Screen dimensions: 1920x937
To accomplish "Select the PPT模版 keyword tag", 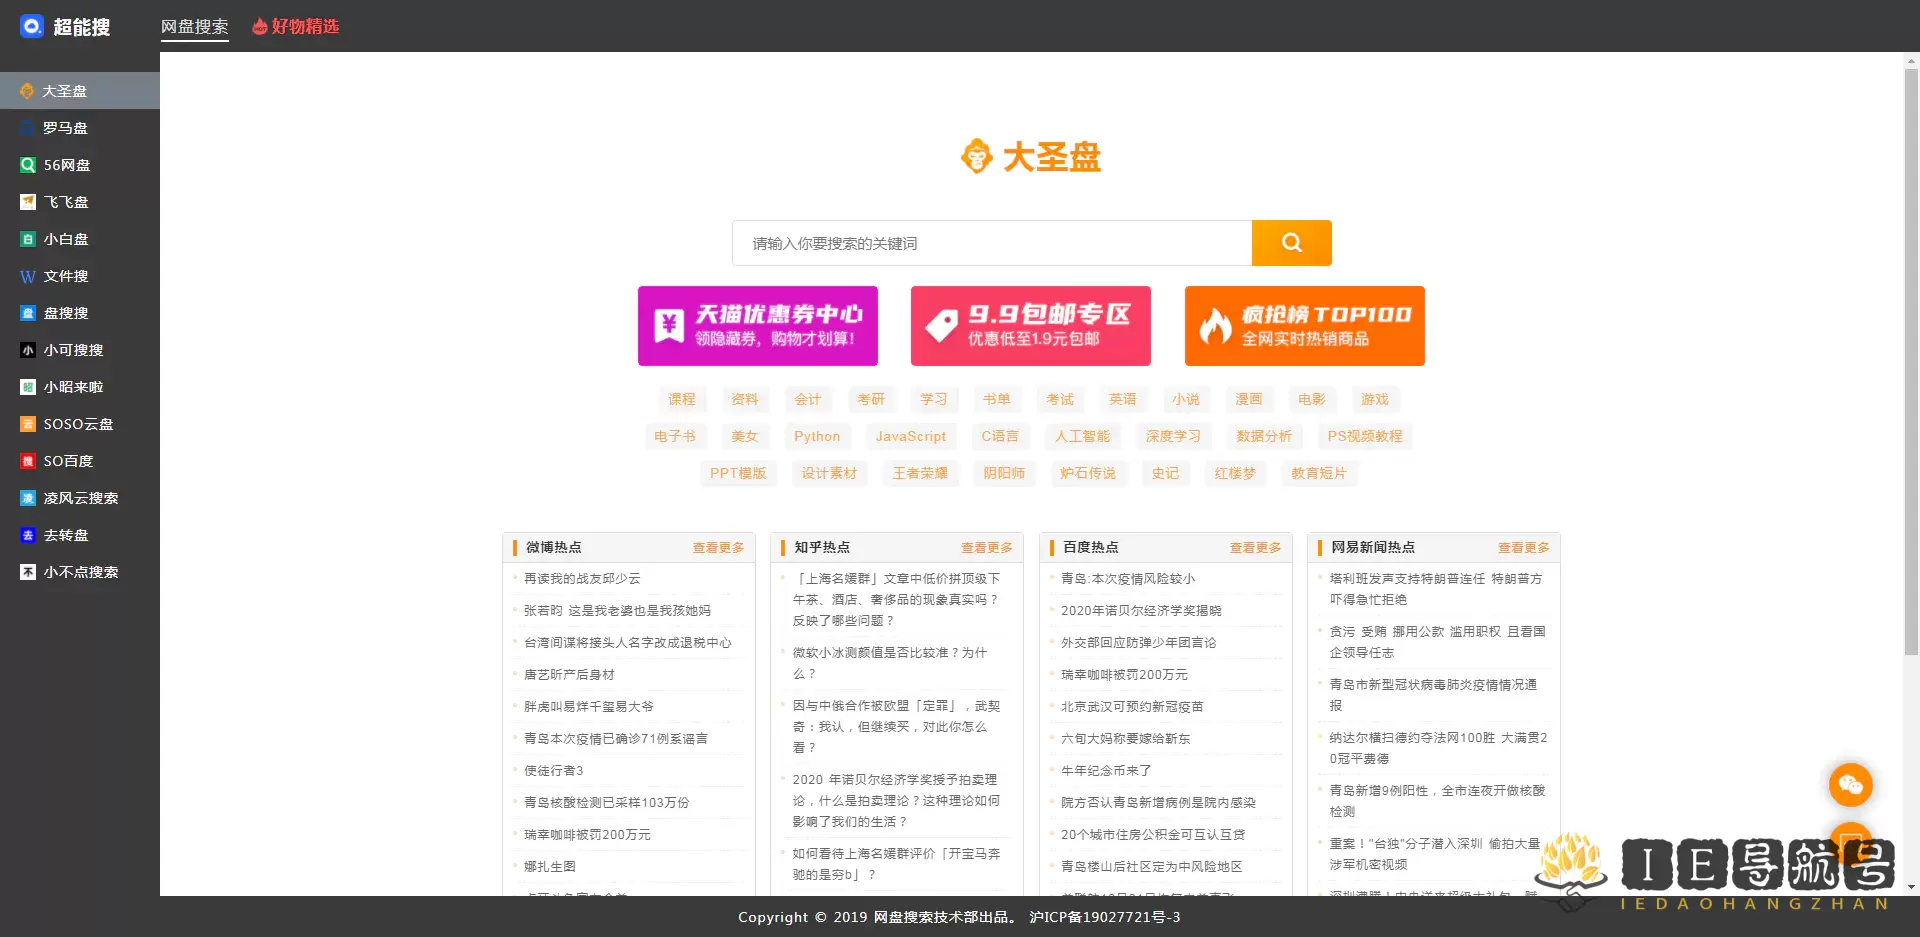I will point(738,473).
